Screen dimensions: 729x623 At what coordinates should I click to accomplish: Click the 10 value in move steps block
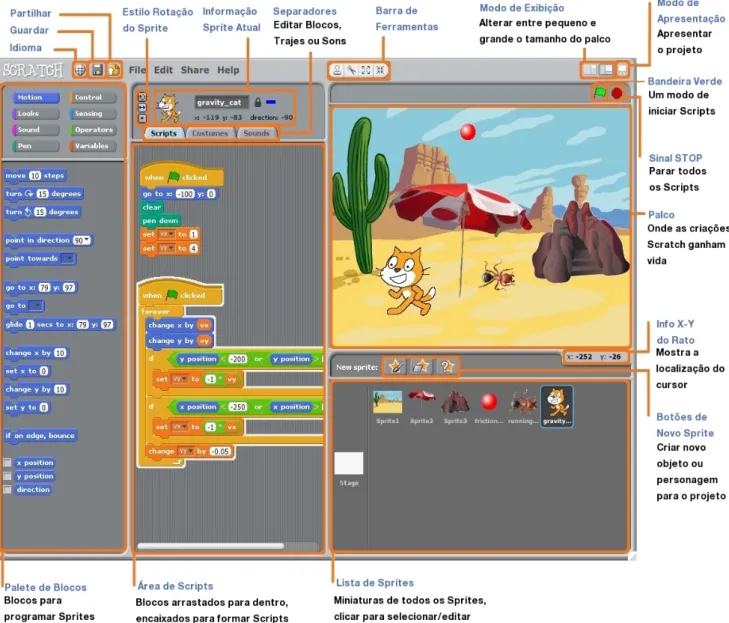point(35,176)
